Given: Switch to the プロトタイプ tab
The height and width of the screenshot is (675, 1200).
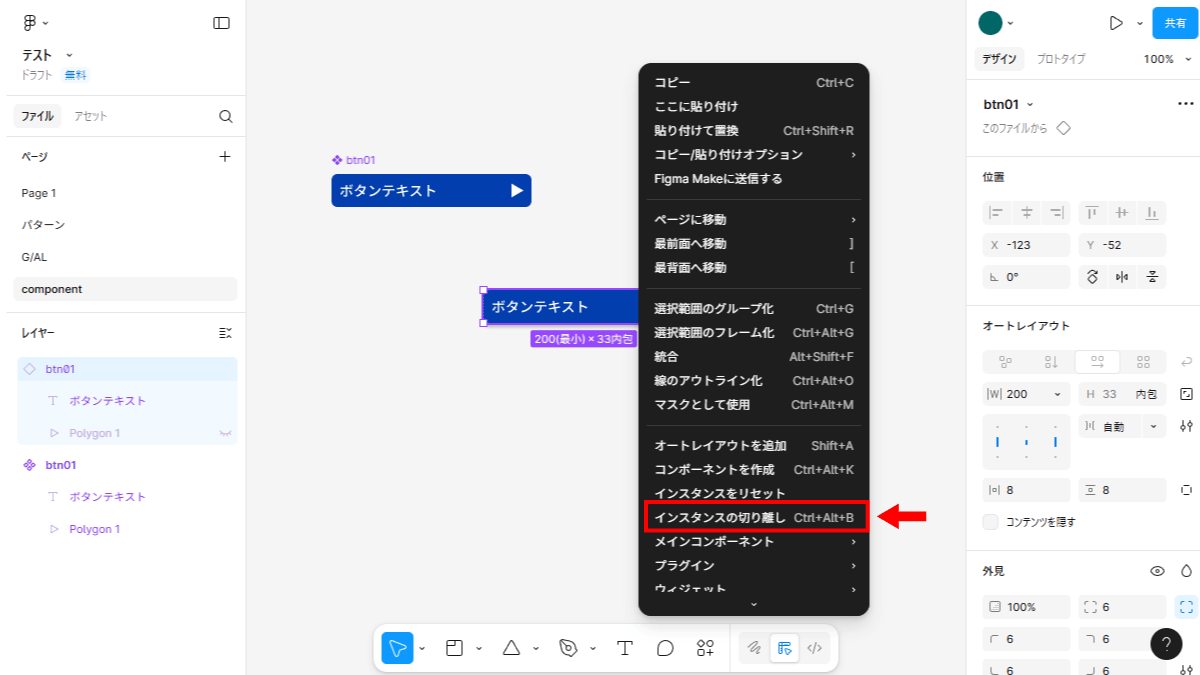Looking at the screenshot, I should (1060, 59).
